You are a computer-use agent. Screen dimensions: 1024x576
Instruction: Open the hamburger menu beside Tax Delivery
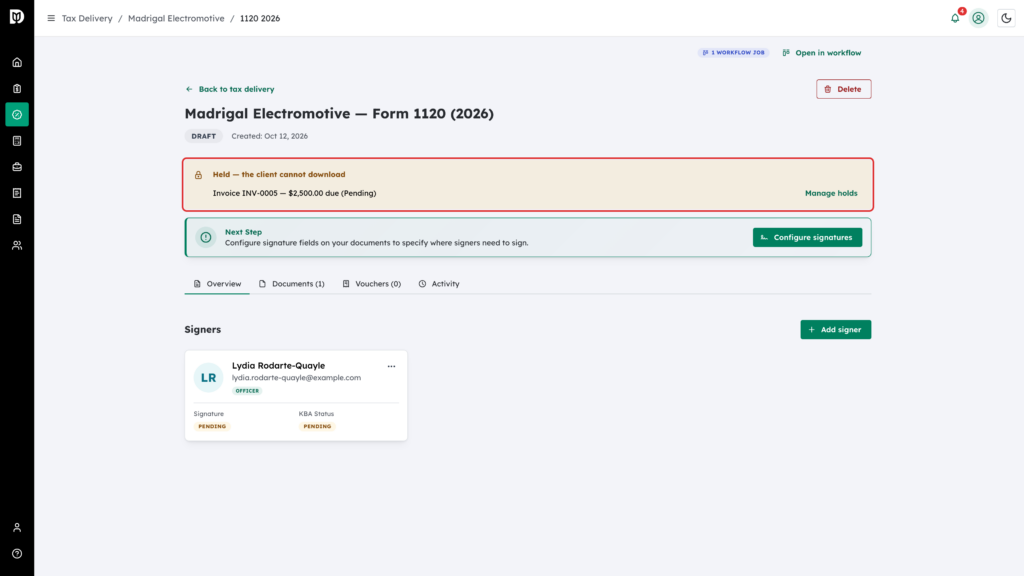[51, 18]
